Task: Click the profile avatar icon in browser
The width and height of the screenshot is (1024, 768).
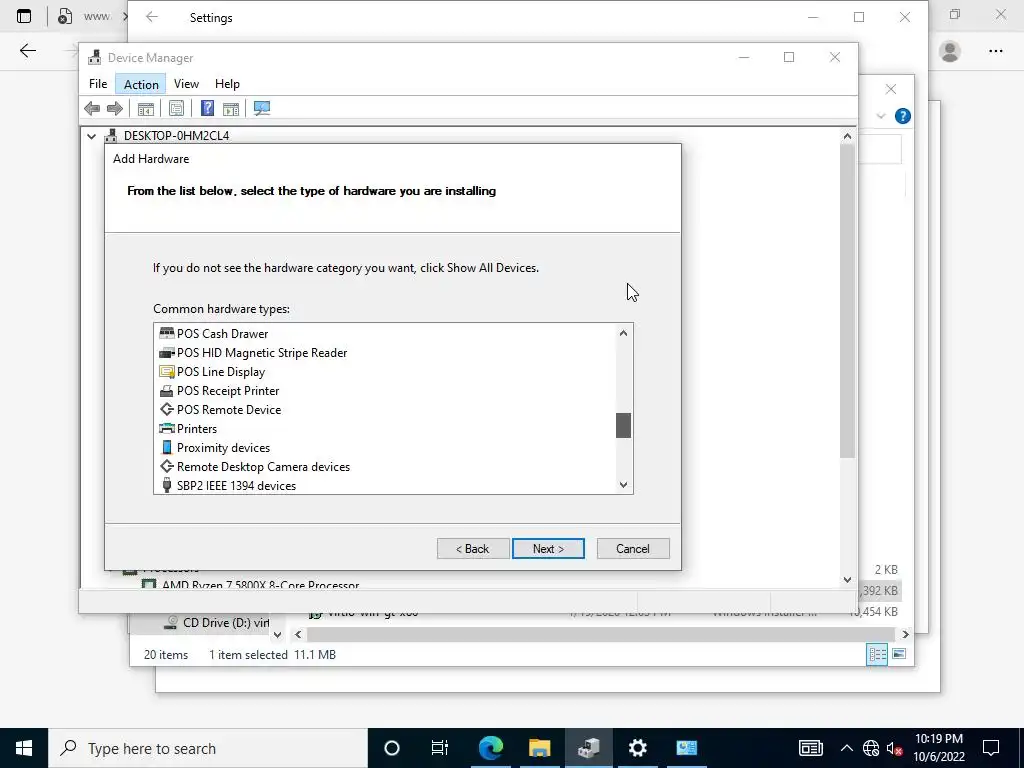Action: (x=950, y=51)
